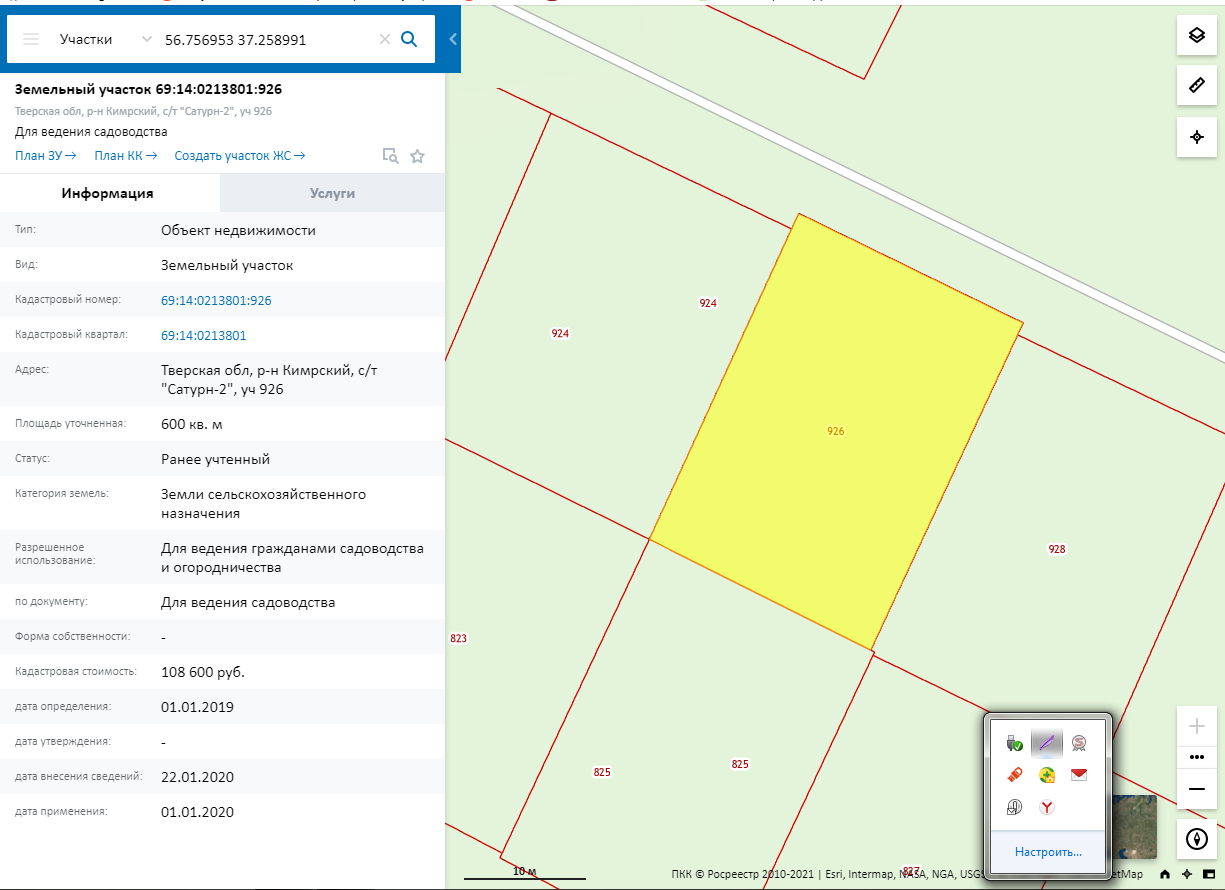Viewport: 1225px width, 890px height.
Task: Zoom out the map with minus button
Action: 1196,789
